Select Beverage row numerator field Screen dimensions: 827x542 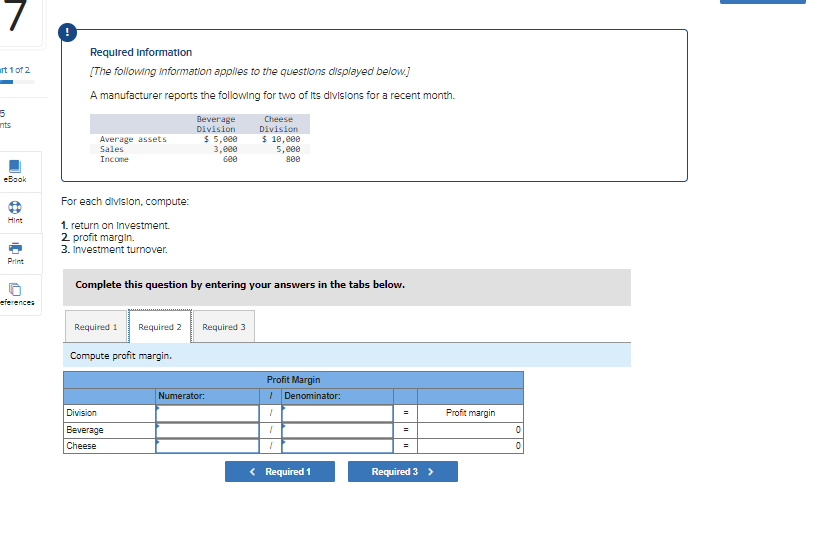point(207,430)
